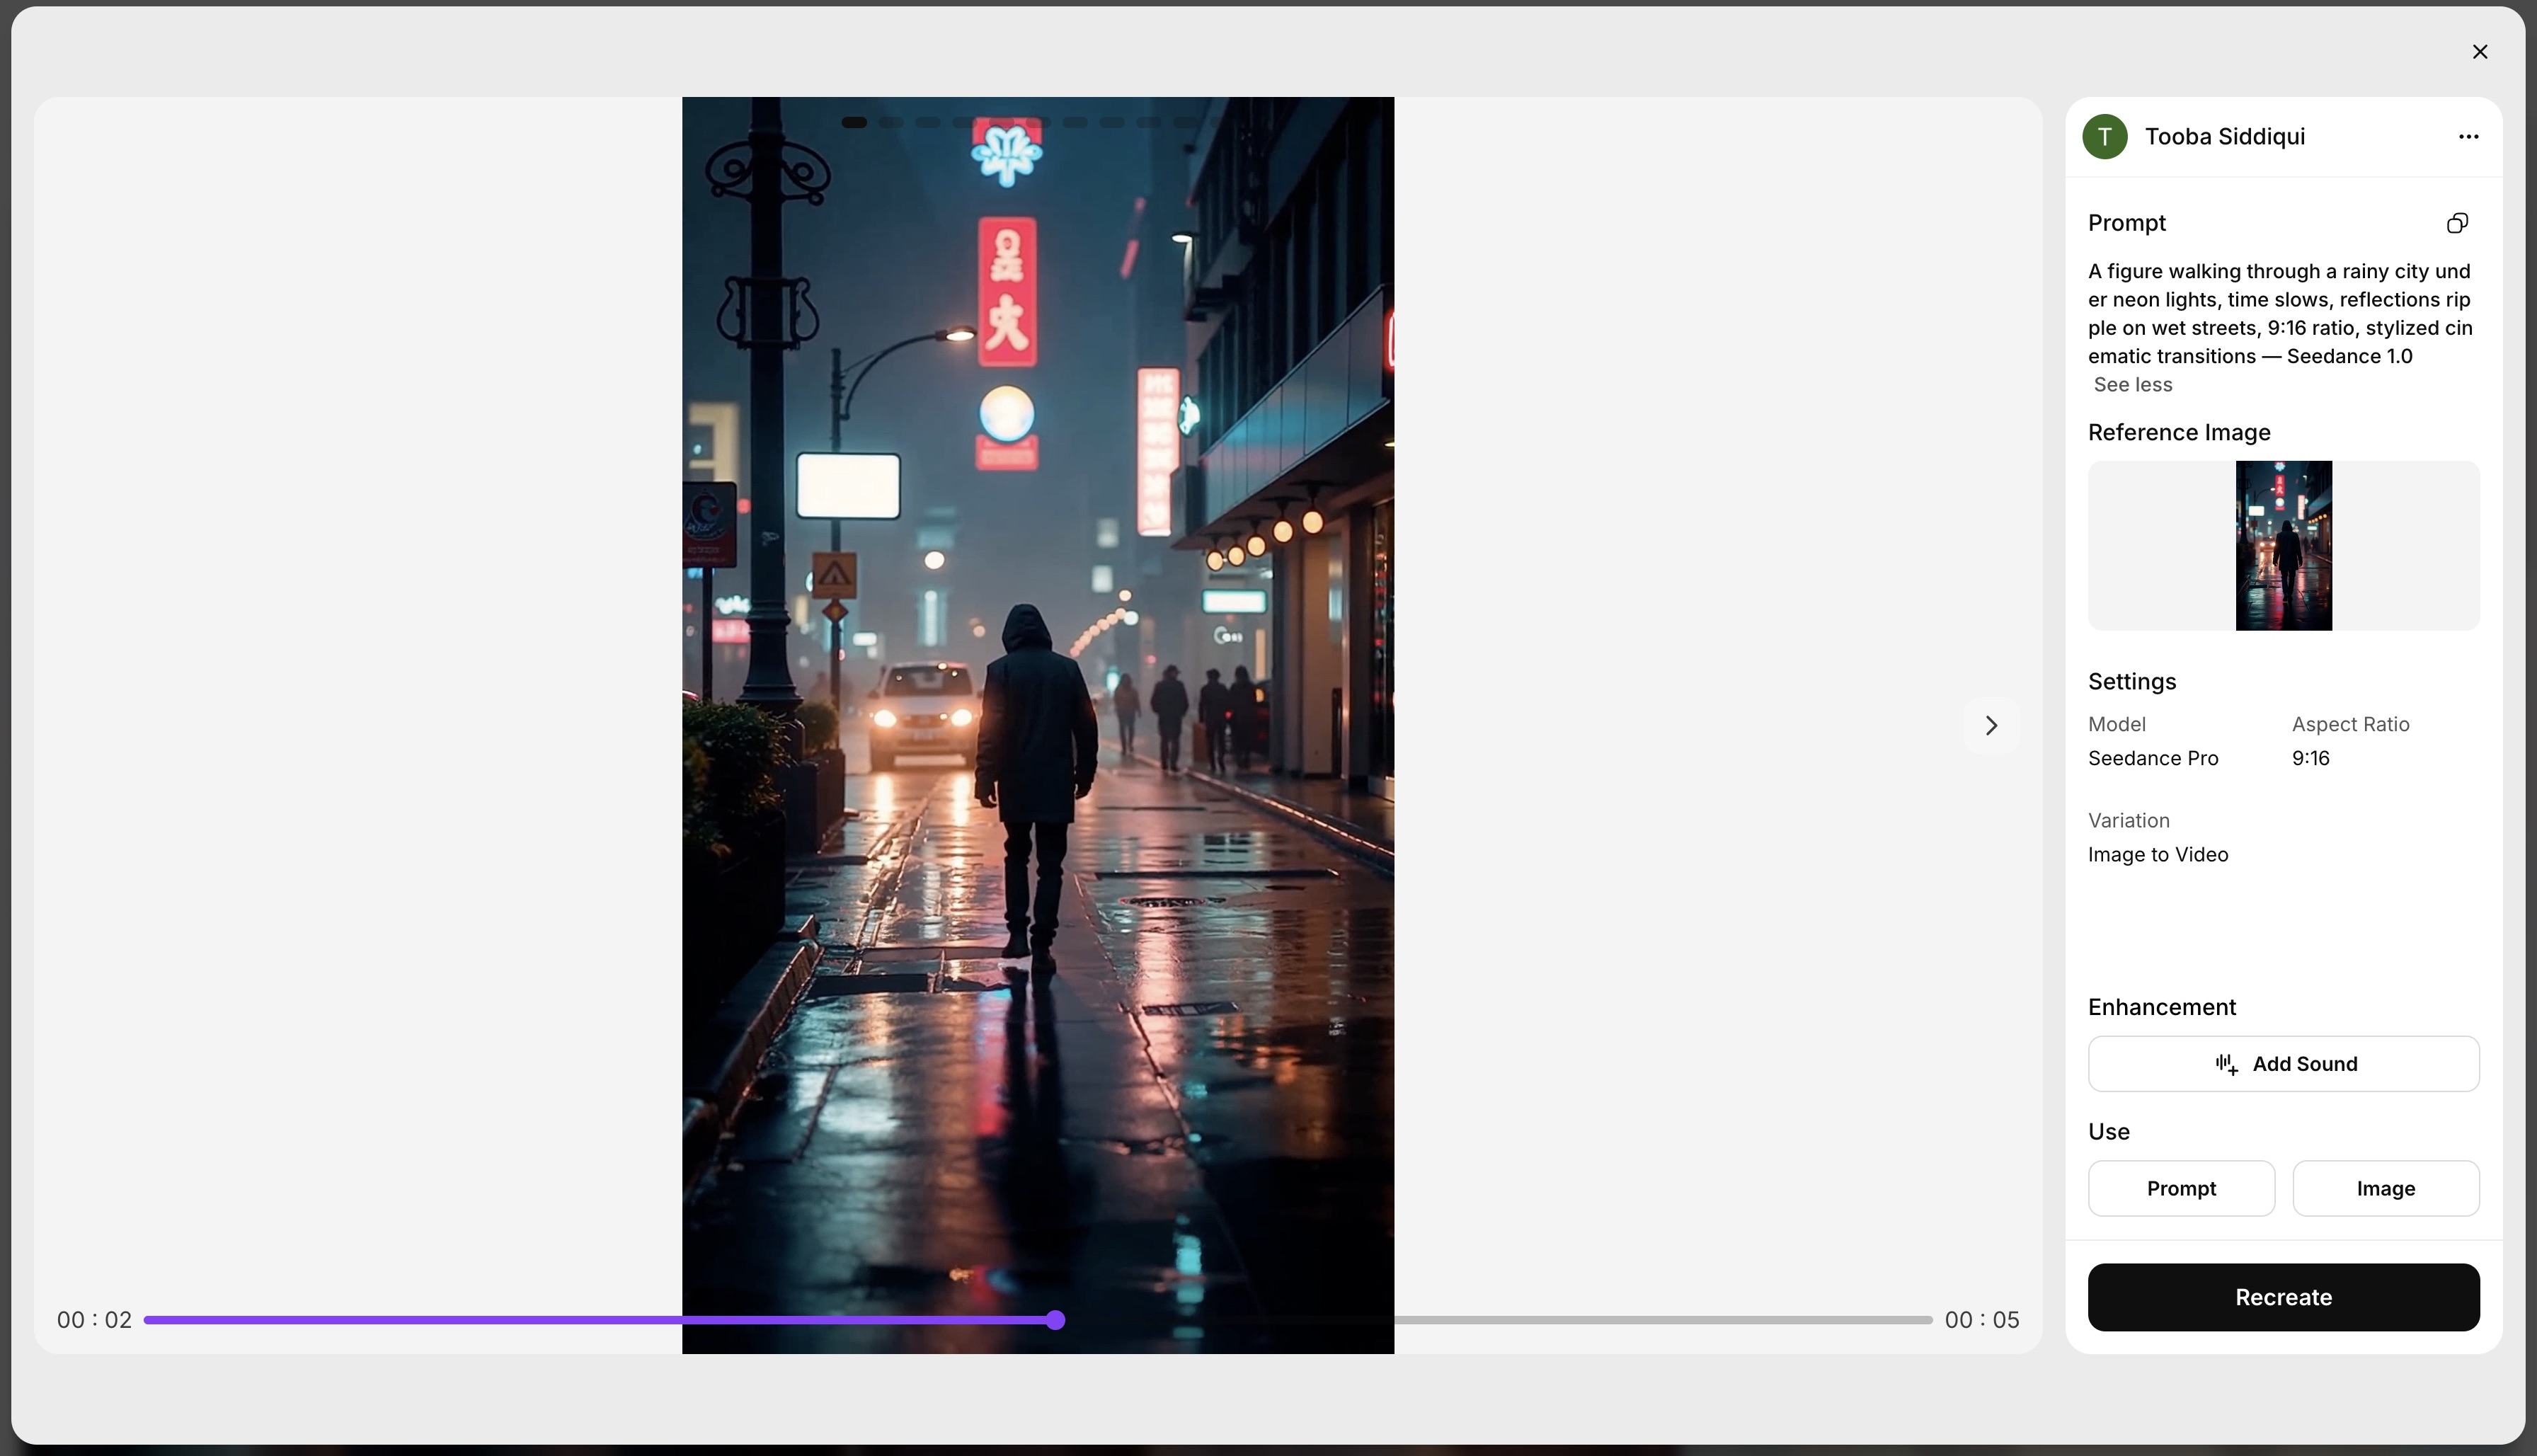Click the 00 : 05 duration label

click(1981, 1320)
